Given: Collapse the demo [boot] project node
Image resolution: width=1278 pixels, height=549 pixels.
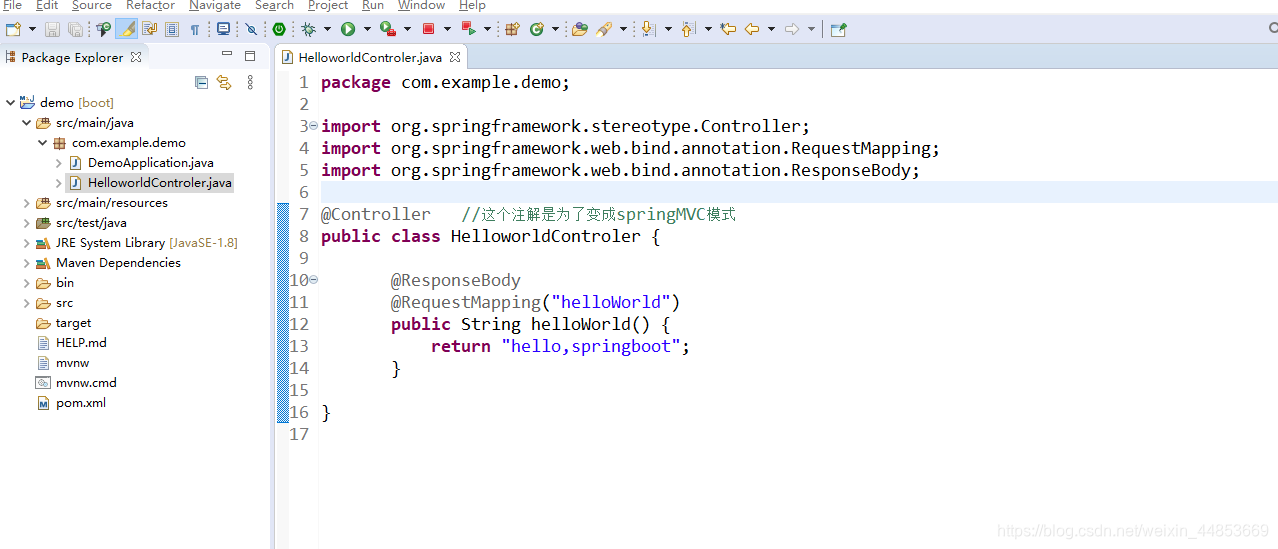Looking at the screenshot, I should 10,102.
